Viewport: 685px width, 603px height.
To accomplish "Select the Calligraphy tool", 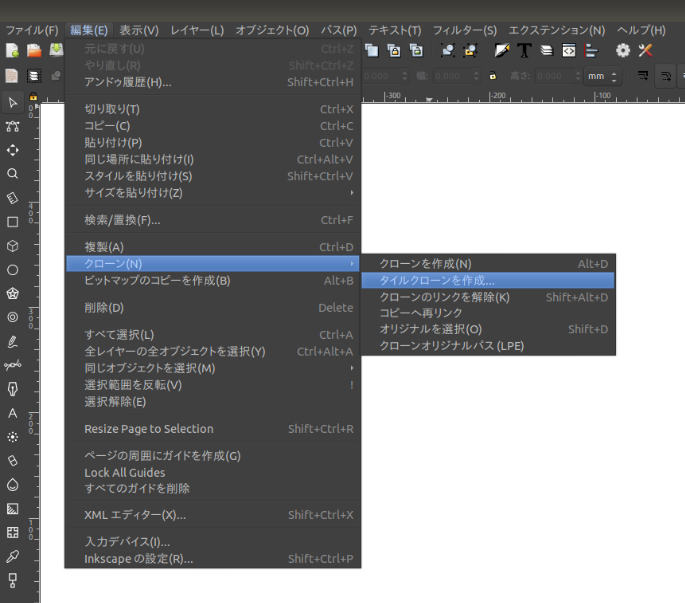I will pos(13,389).
